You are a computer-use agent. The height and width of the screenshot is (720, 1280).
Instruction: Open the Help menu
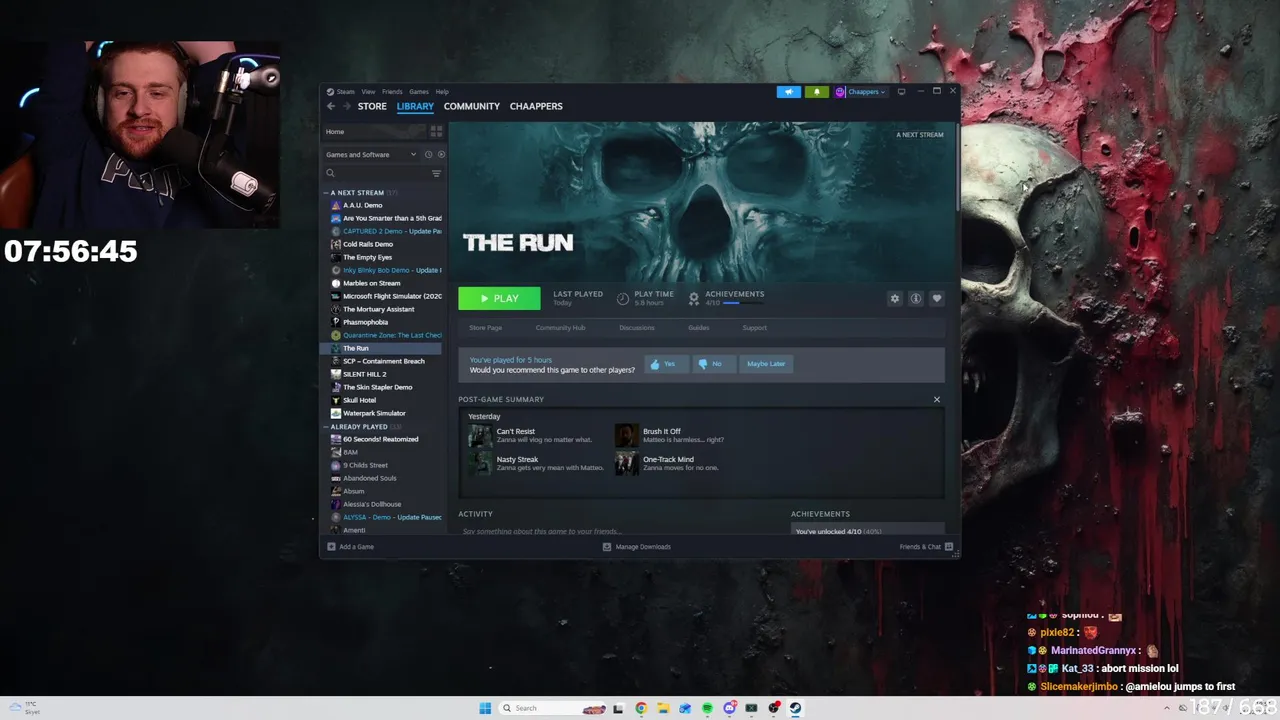tap(442, 92)
